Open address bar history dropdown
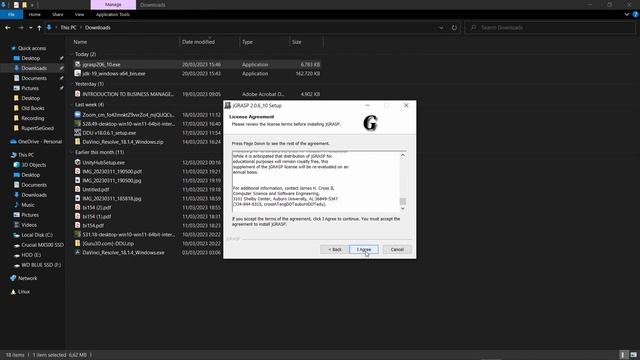 click(441, 28)
